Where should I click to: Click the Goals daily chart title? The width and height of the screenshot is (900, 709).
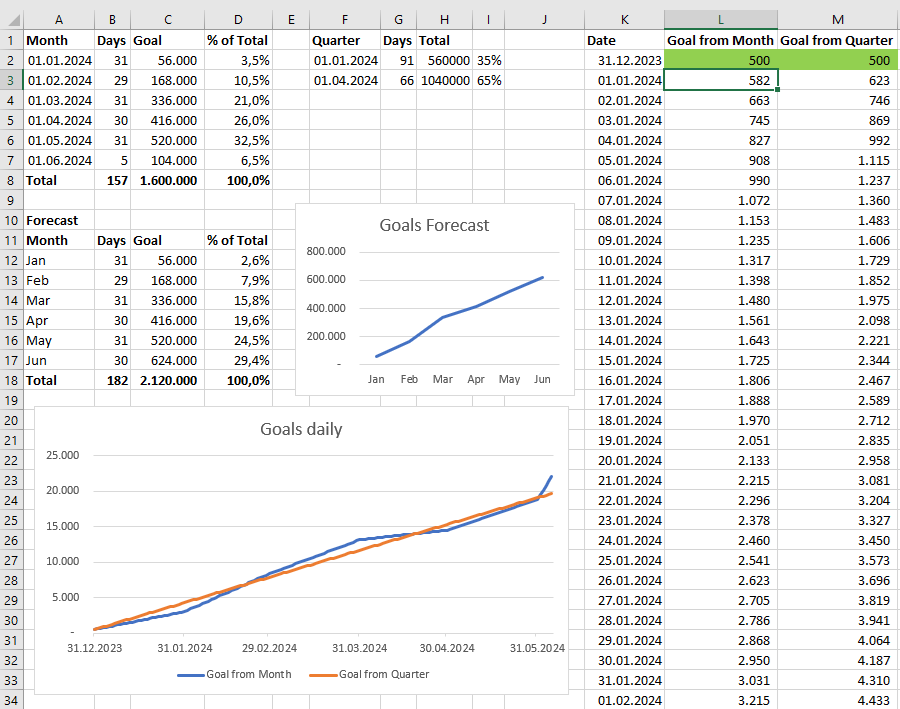coord(301,429)
